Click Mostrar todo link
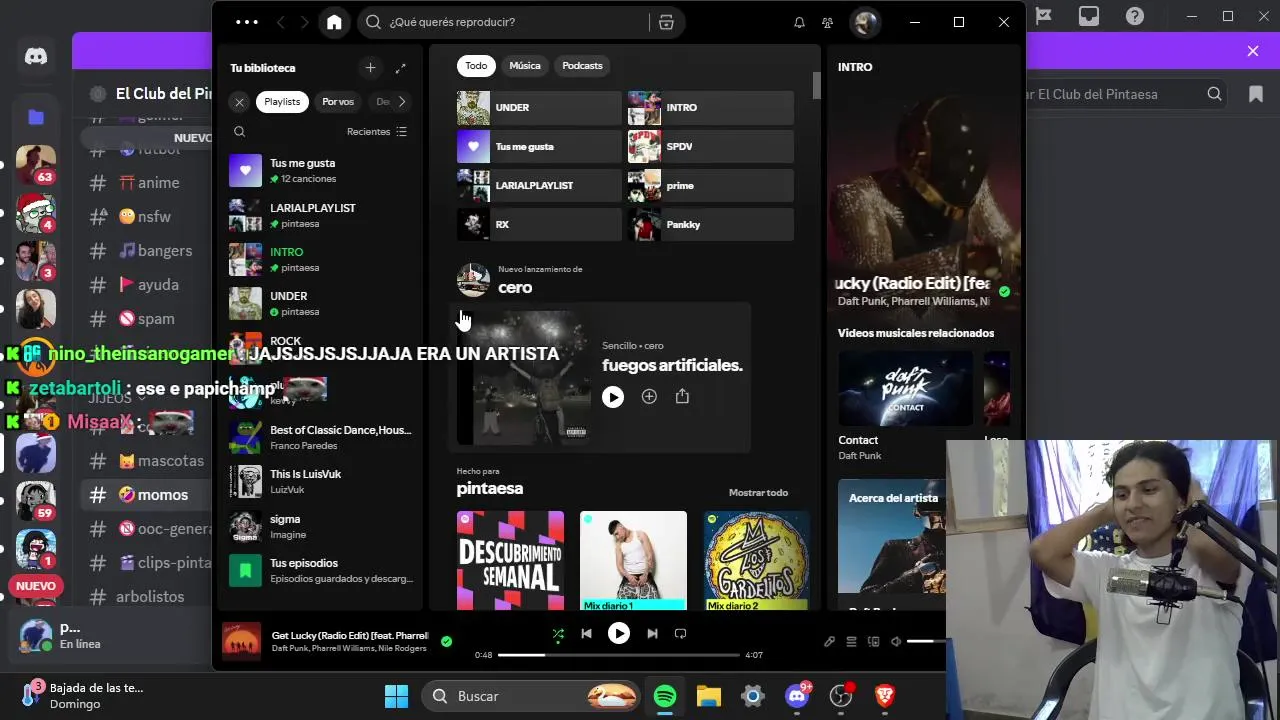 pos(758,492)
